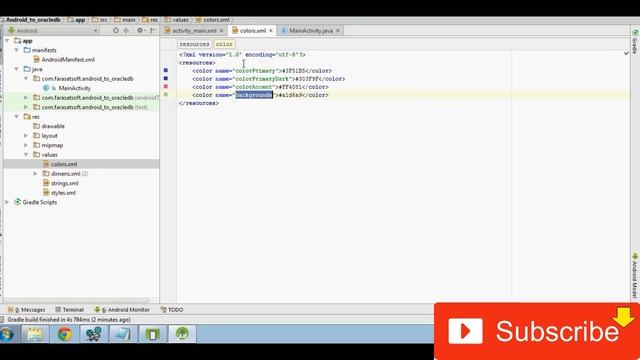Click the inspection status checkmark icon
This screenshot has height=360, width=640.
pos(626,53)
